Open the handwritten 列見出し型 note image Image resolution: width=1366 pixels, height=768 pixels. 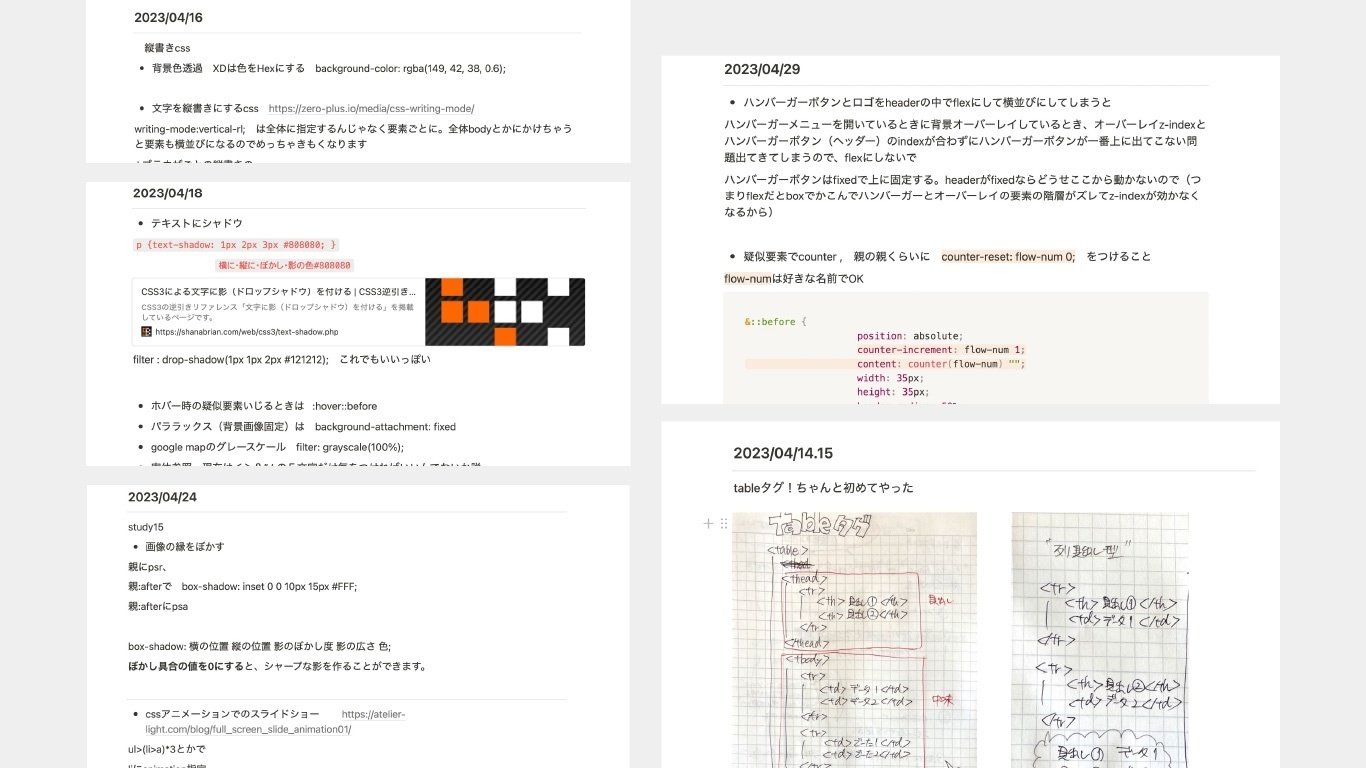pyautogui.click(x=1100, y=640)
